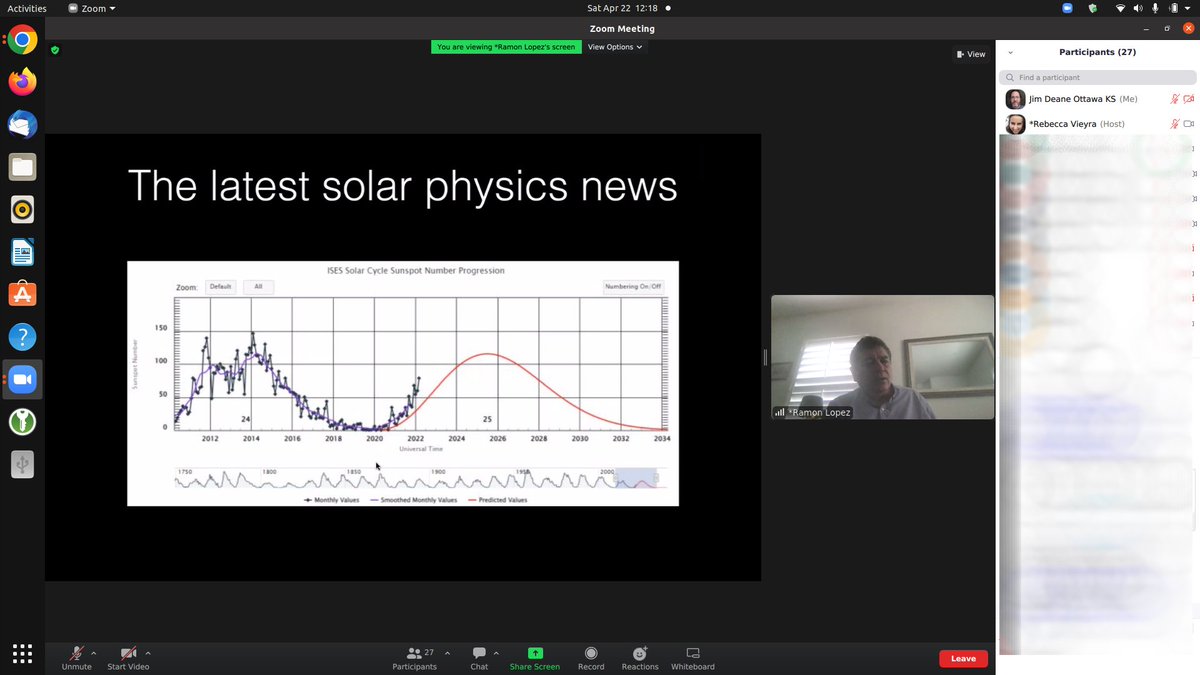Click the Zoom icon in the dock
Viewport: 1200px width, 675px height.
[22, 379]
